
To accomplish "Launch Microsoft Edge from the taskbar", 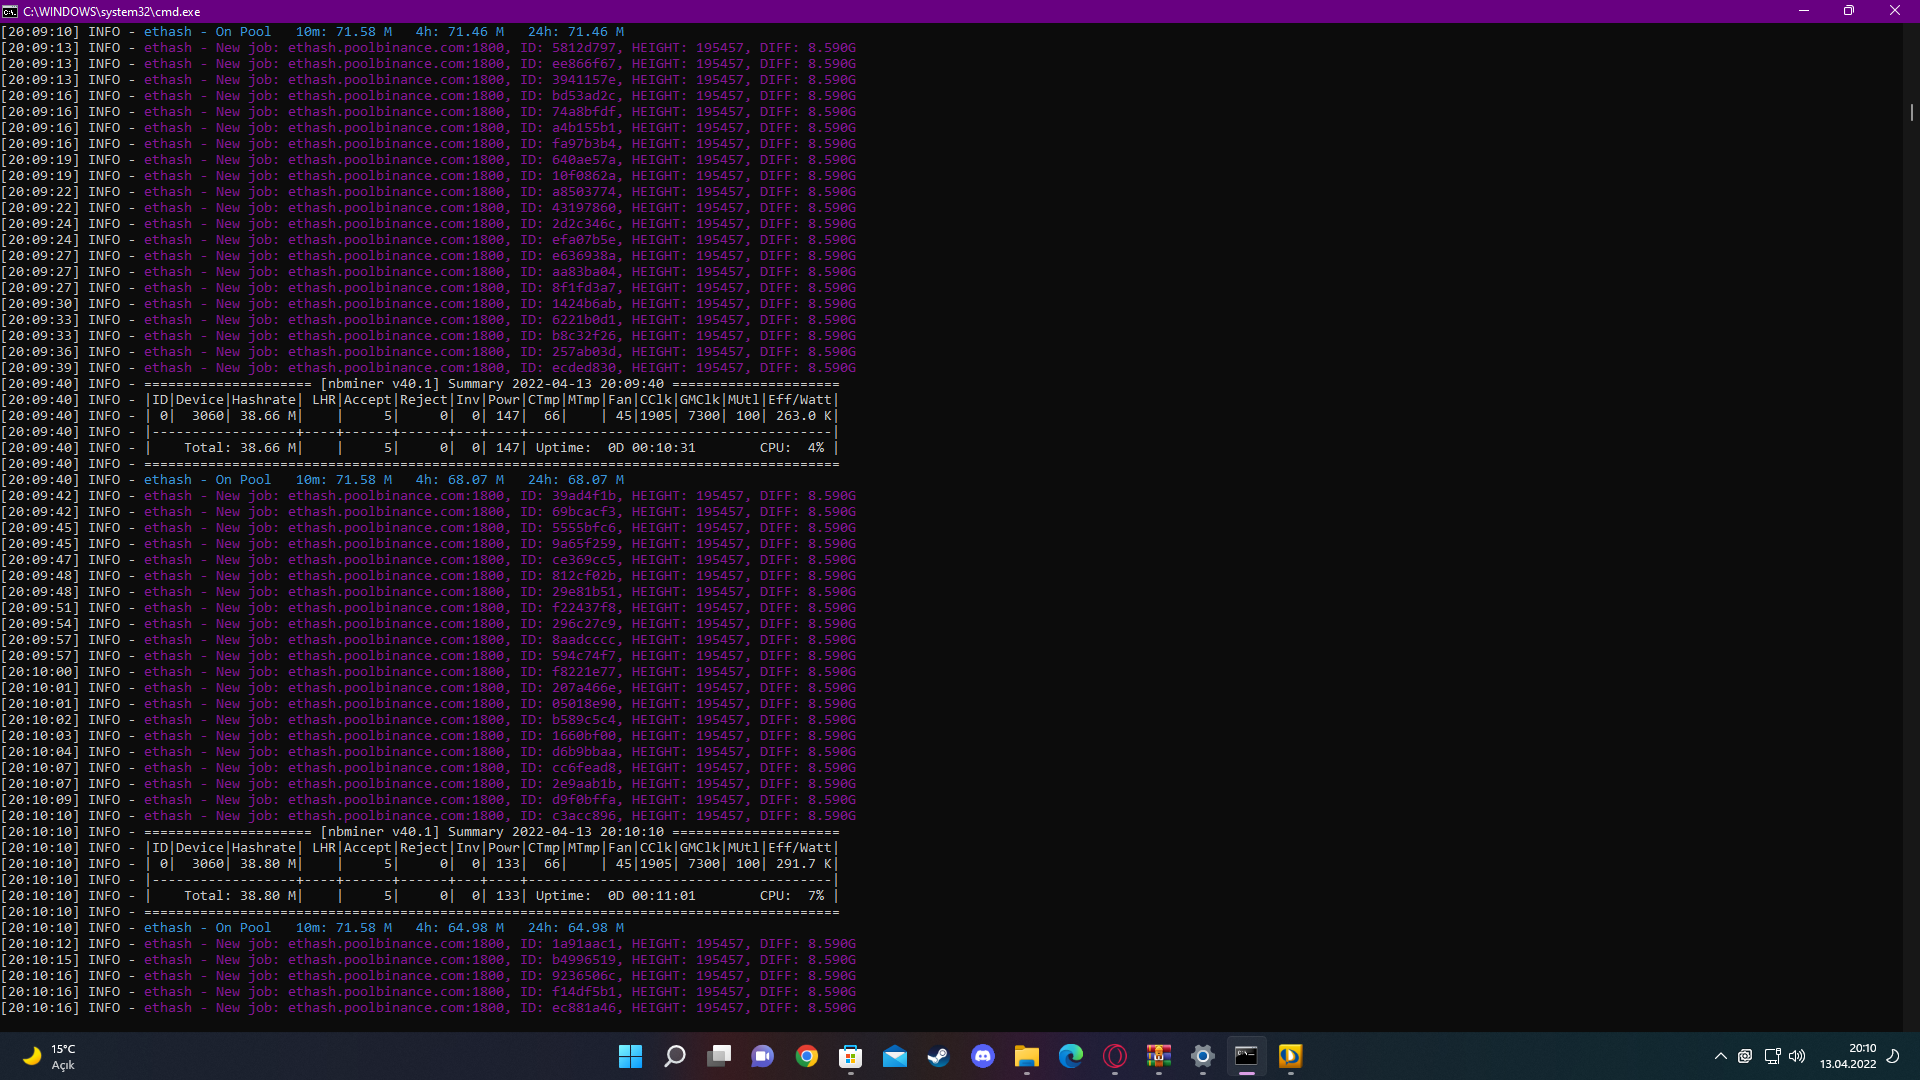I will pos(1071,1056).
